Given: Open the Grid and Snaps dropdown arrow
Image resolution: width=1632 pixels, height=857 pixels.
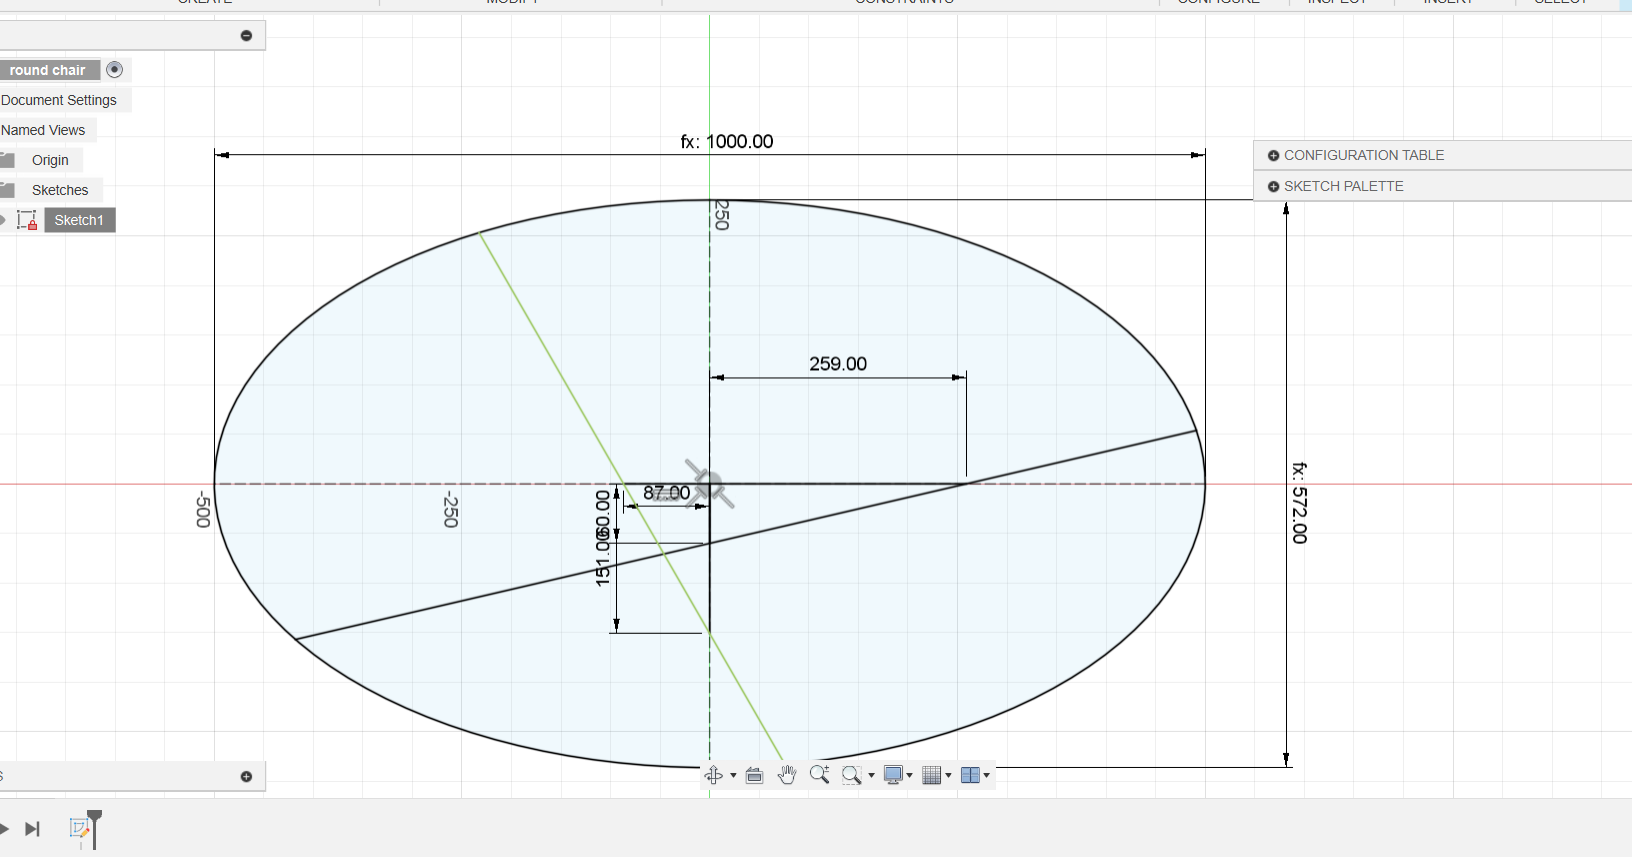Looking at the screenshot, I should [948, 775].
